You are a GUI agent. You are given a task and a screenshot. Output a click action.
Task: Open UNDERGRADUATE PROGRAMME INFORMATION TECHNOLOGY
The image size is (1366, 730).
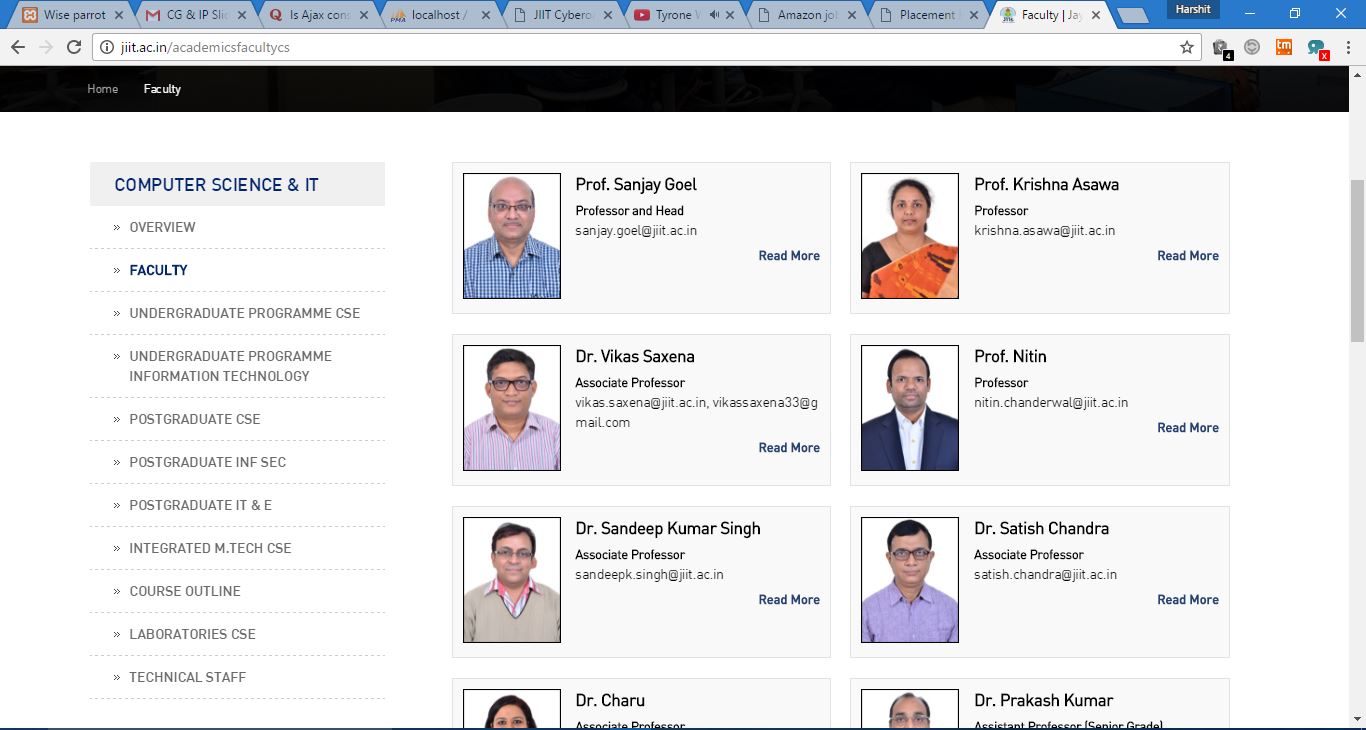230,366
